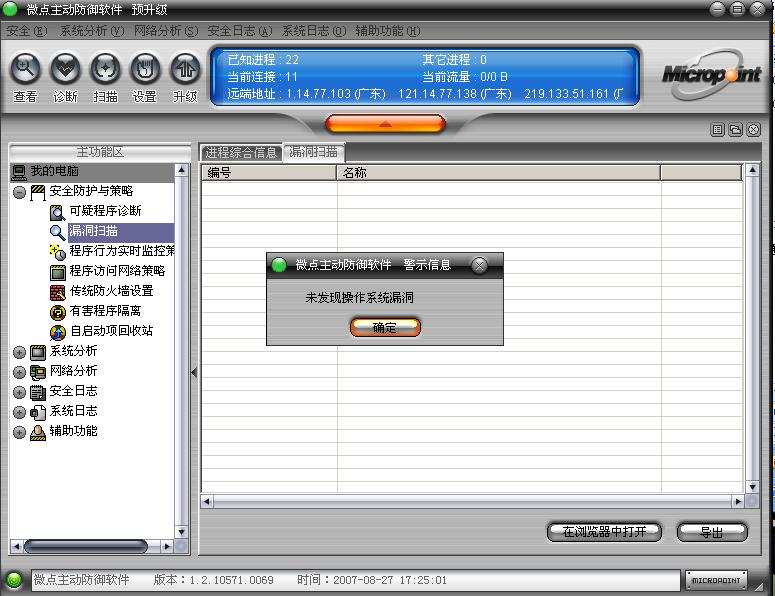Click the 可疑程序诊断 magnifier icon
Viewport: 775px width, 596px height.
tap(57, 213)
